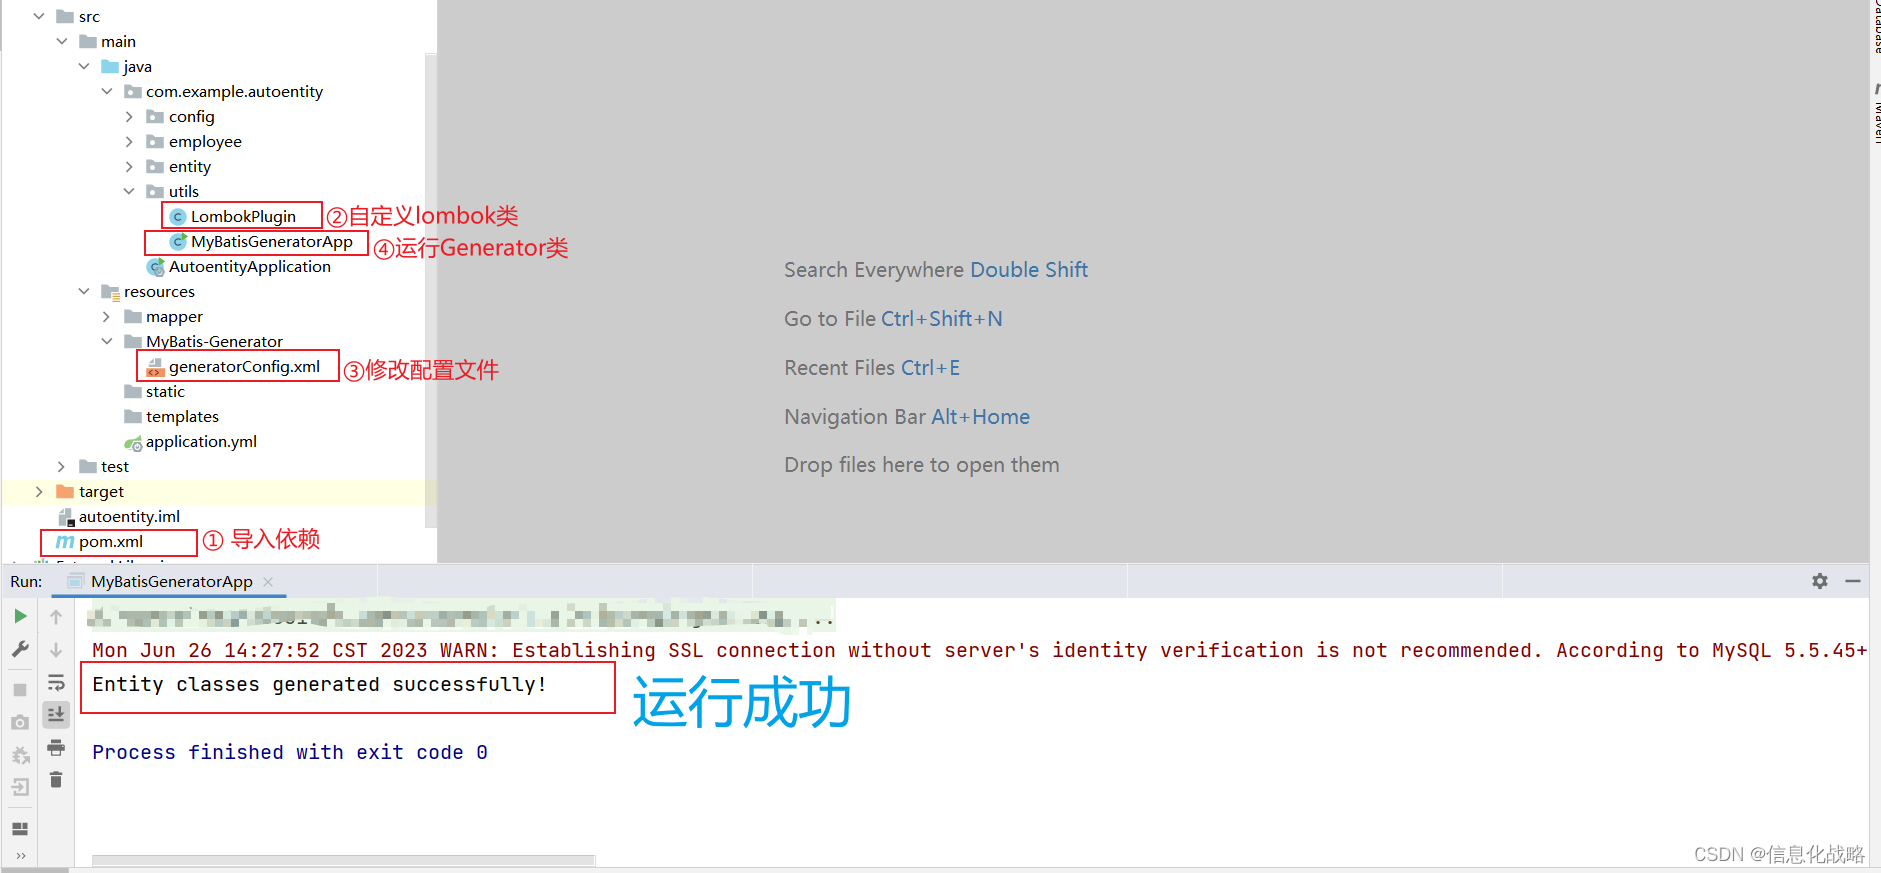Expand the employee package

pyautogui.click(x=129, y=141)
